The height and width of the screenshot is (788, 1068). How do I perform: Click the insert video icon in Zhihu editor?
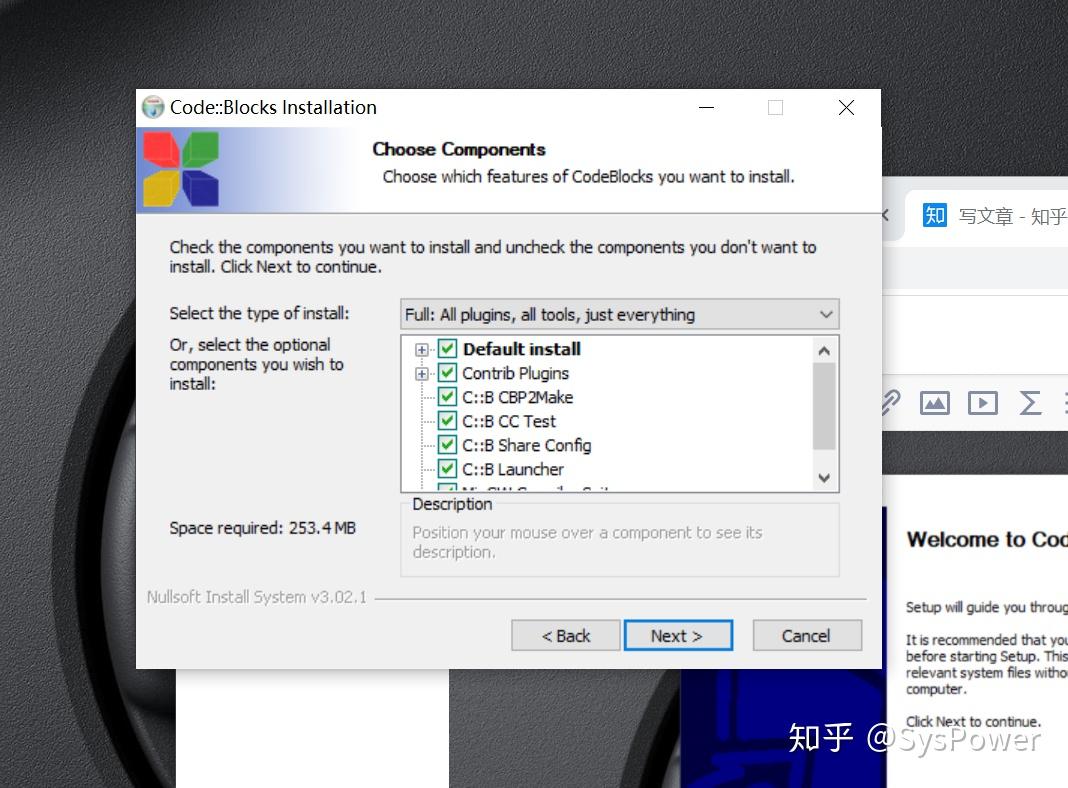[983, 403]
